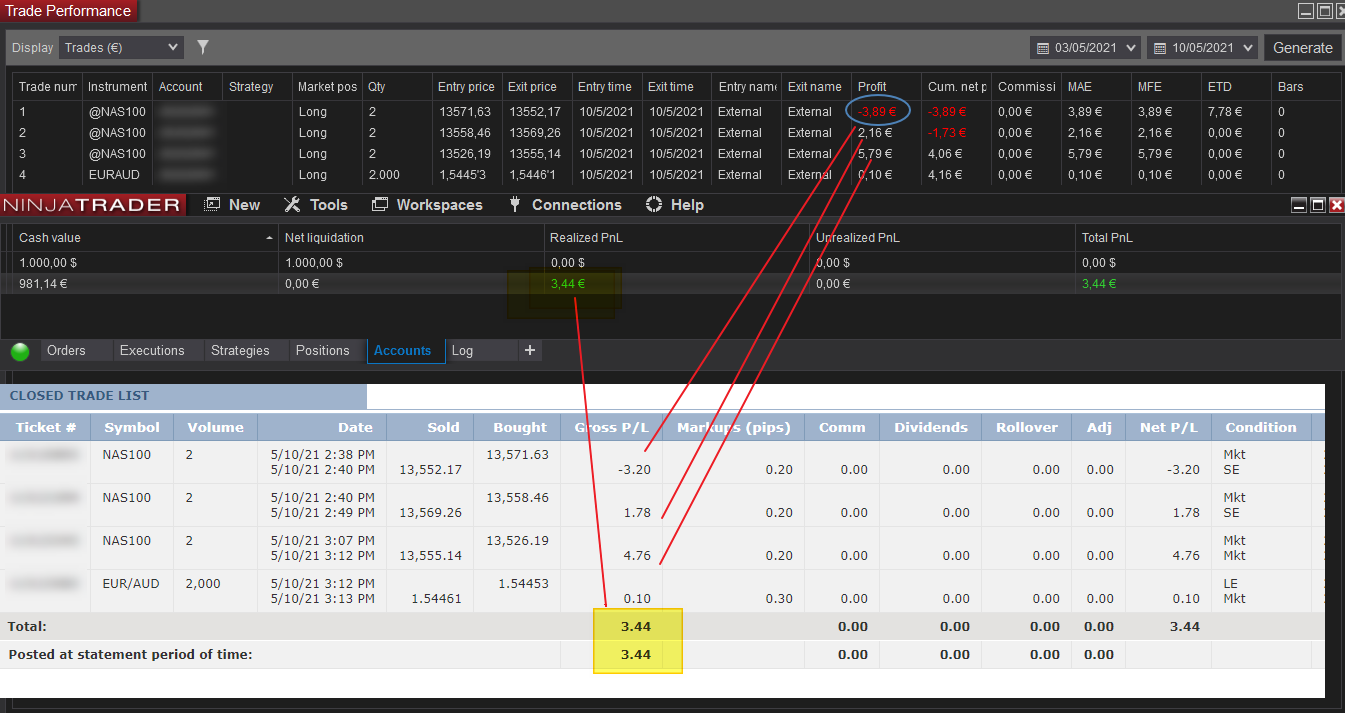The width and height of the screenshot is (1345, 713).
Task: Click the Entry price column header
Action: click(466, 87)
